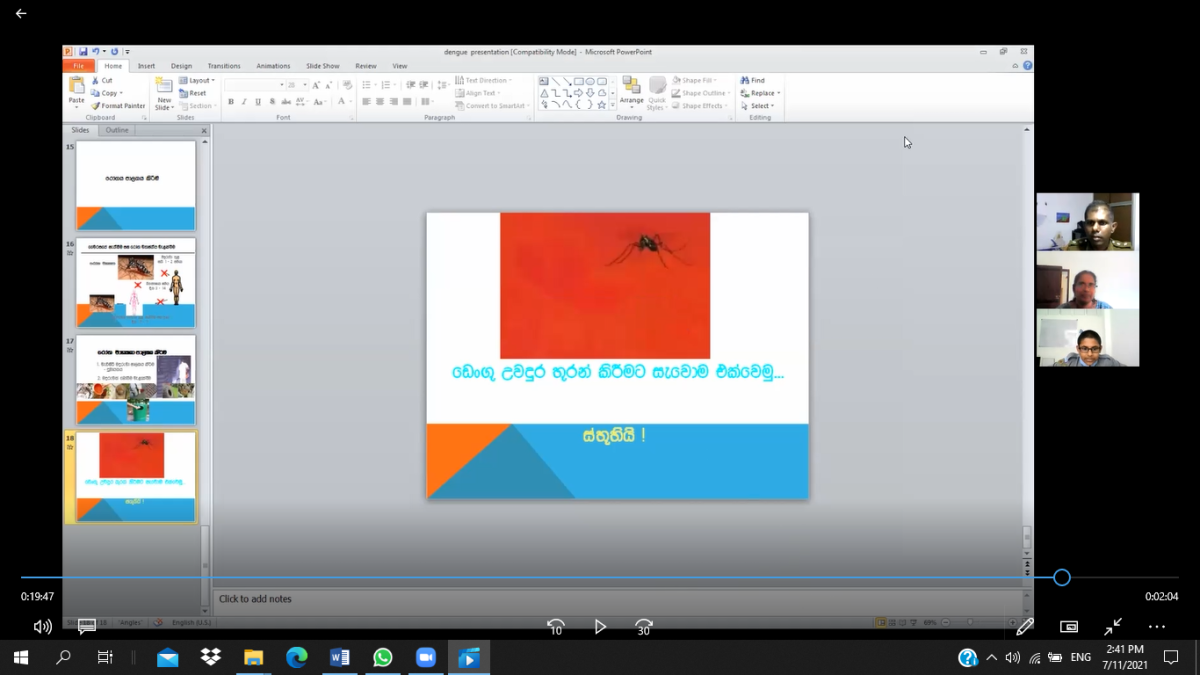The width and height of the screenshot is (1200, 675).
Task: Open the Transitions tab
Action: (224, 66)
